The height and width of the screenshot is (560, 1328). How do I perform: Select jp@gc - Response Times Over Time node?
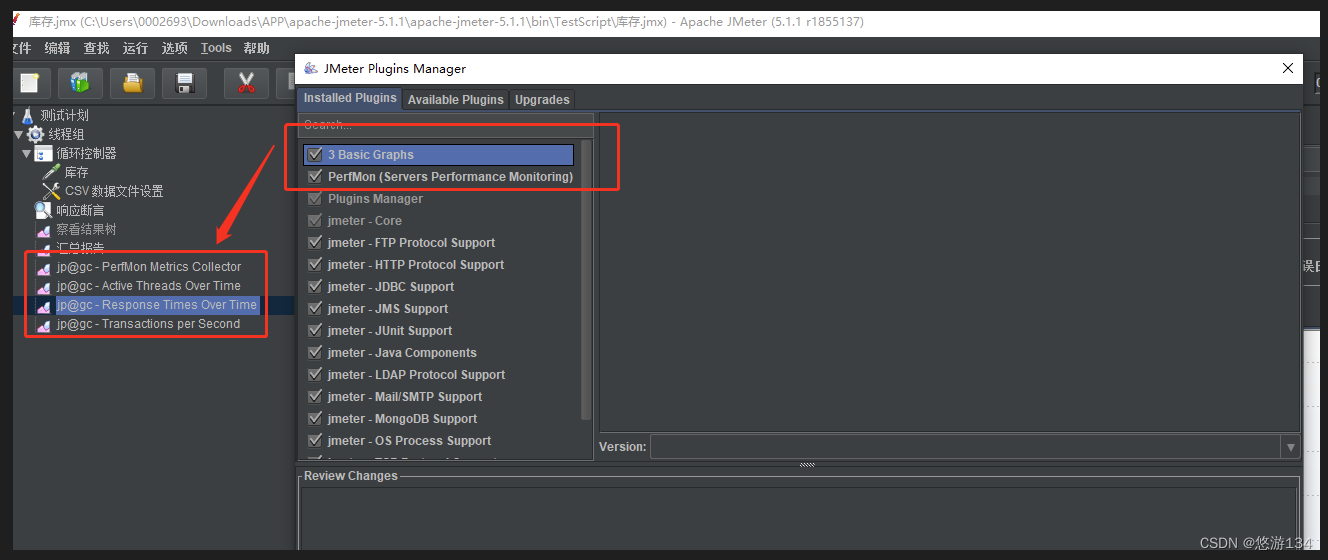(x=157, y=305)
